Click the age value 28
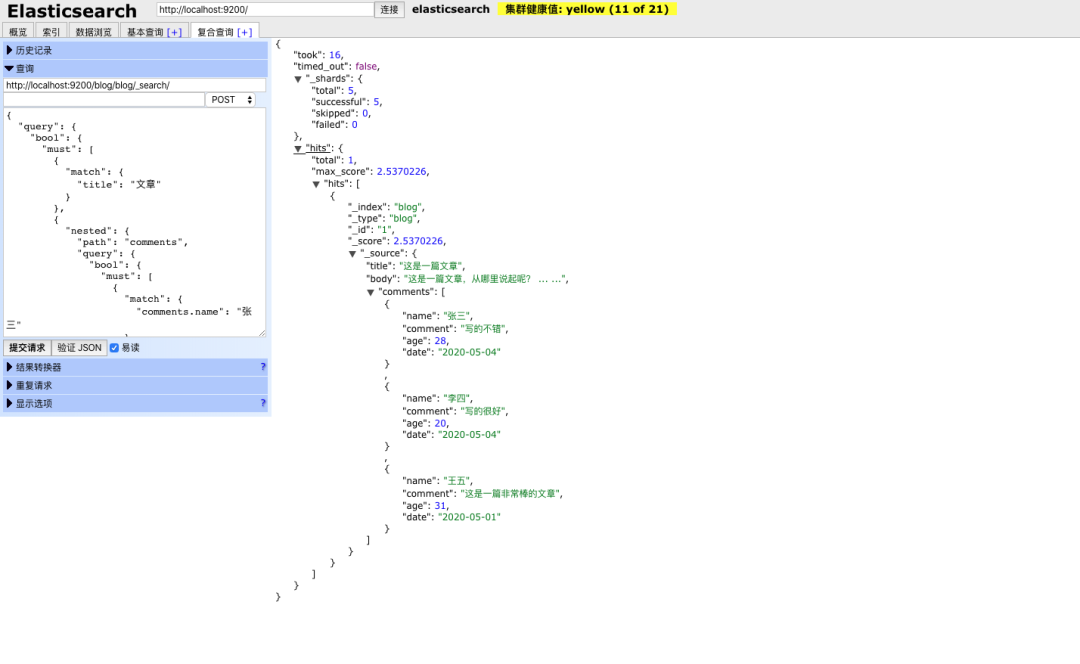 tap(440, 340)
